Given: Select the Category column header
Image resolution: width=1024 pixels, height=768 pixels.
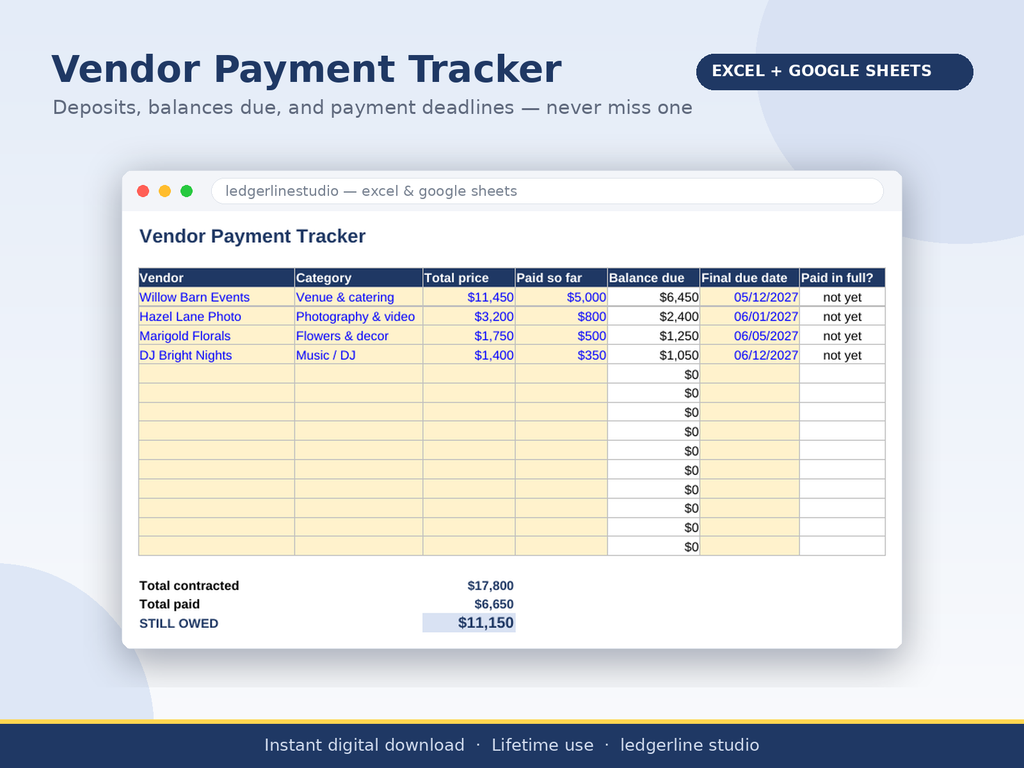Looking at the screenshot, I should tap(359, 278).
